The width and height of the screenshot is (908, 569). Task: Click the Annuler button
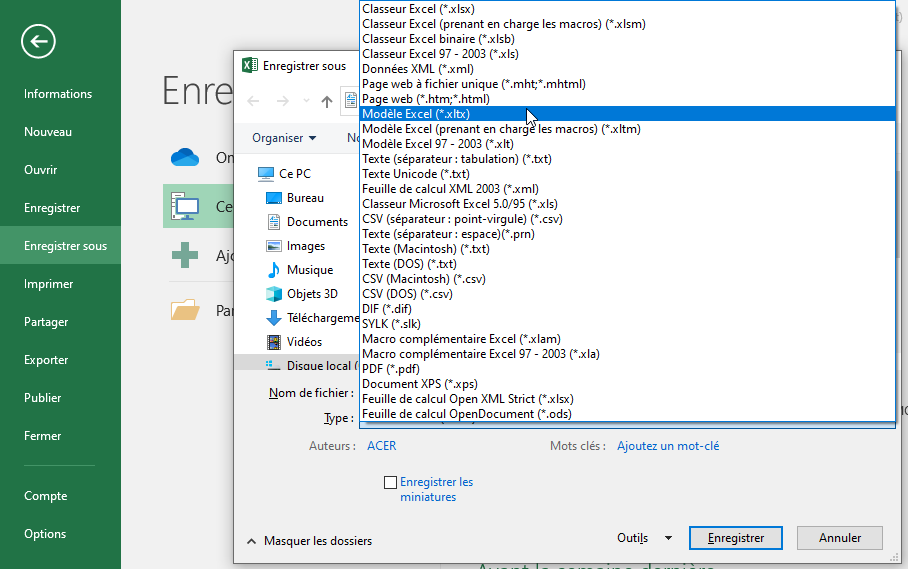[x=840, y=538]
